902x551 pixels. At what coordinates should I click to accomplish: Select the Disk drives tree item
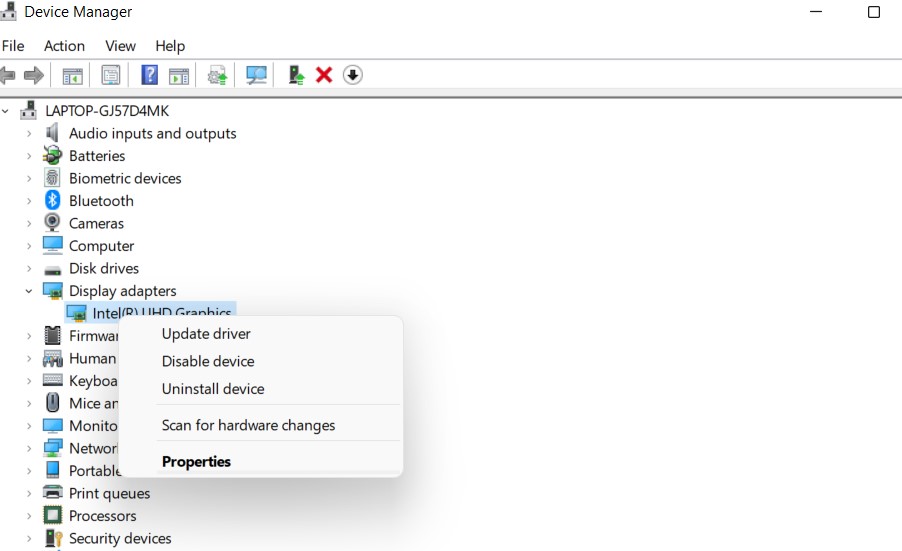click(104, 269)
